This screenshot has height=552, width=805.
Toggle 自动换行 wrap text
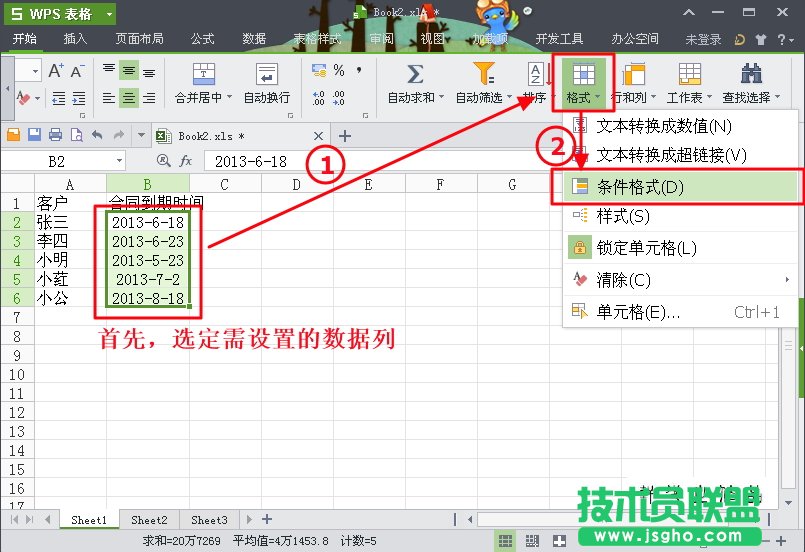tap(266, 83)
